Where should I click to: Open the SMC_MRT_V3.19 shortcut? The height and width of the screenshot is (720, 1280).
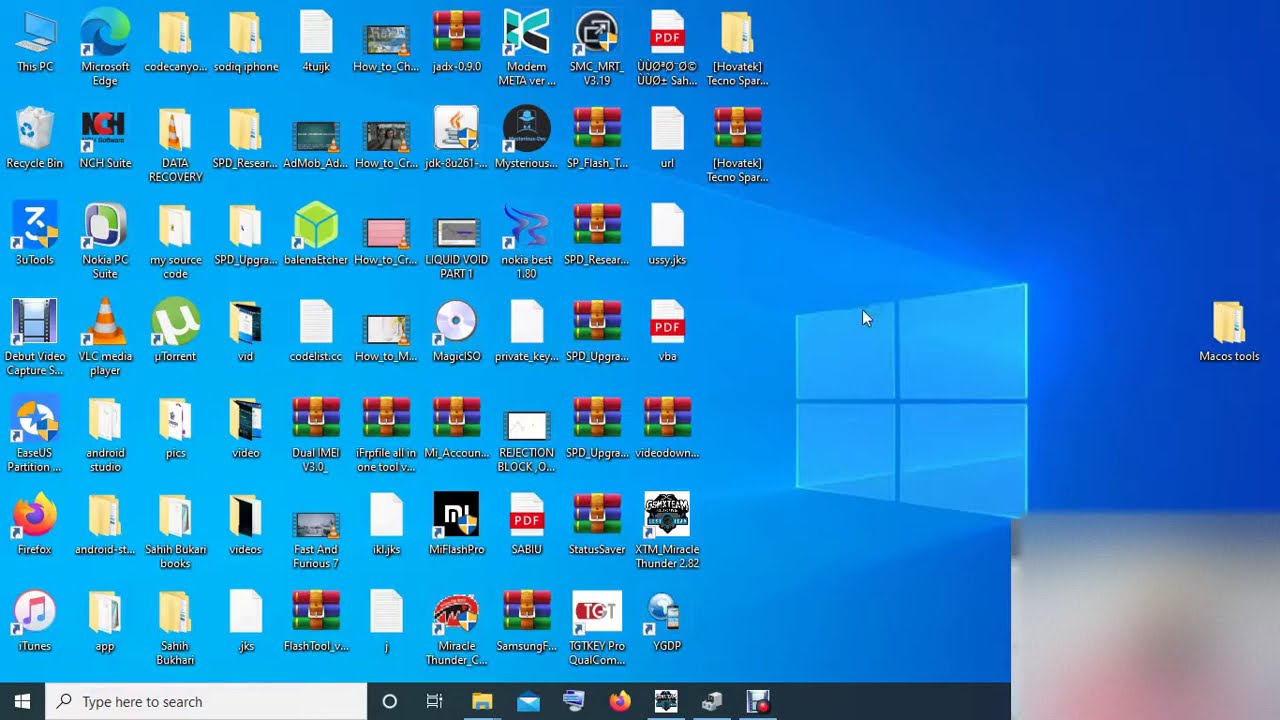[x=597, y=48]
